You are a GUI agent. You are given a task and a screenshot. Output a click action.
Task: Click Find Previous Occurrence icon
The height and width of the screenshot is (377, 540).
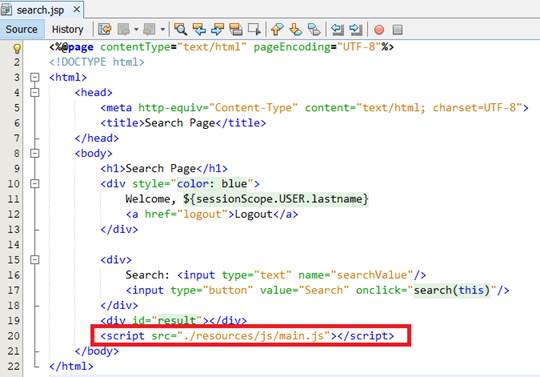click(199, 29)
